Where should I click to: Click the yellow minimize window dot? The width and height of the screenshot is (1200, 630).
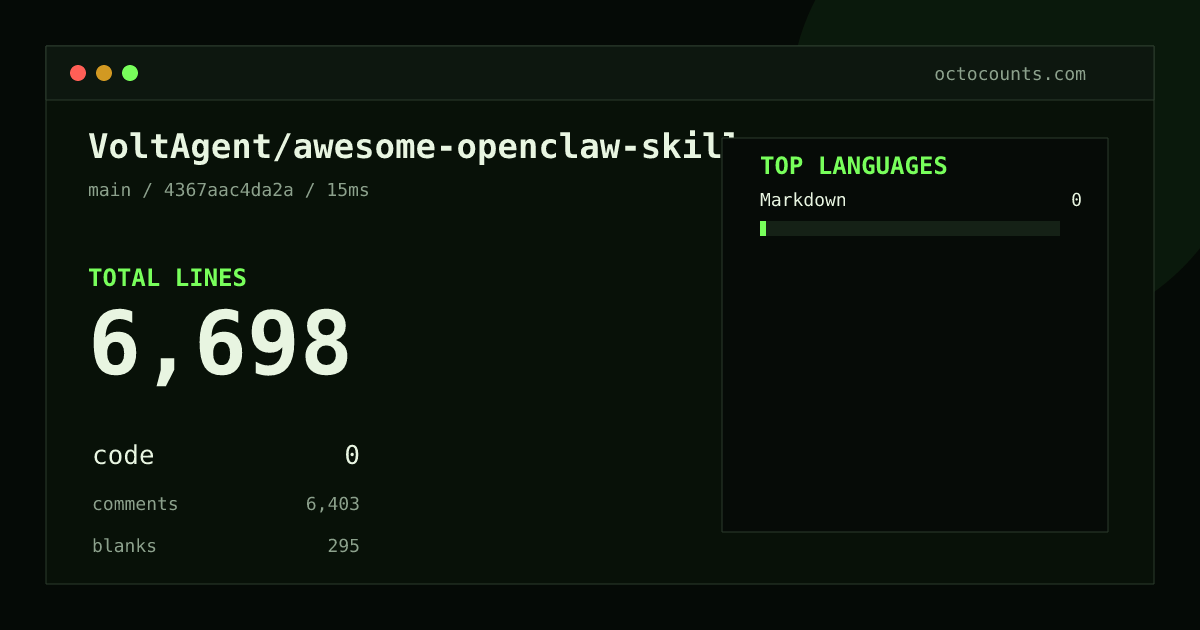tap(104, 73)
